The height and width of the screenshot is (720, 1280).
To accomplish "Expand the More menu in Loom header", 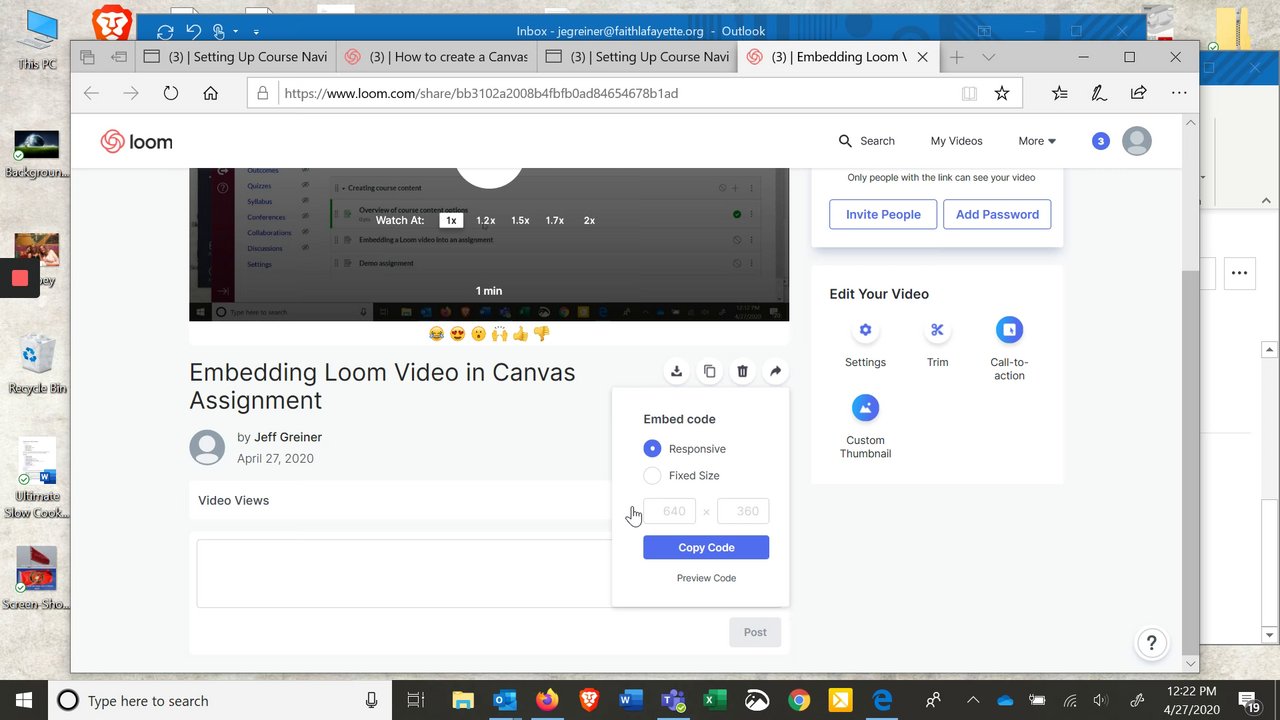I will pos(1037,141).
